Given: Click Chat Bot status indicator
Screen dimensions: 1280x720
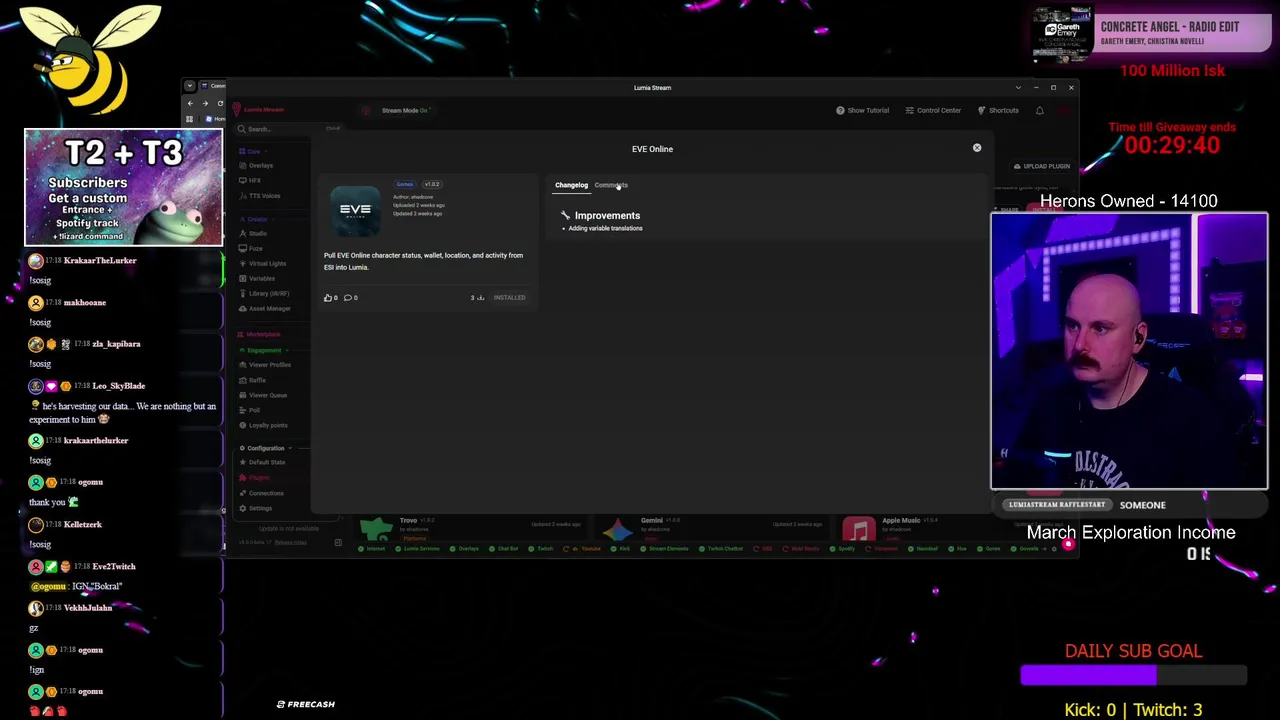Looking at the screenshot, I should coord(505,548).
